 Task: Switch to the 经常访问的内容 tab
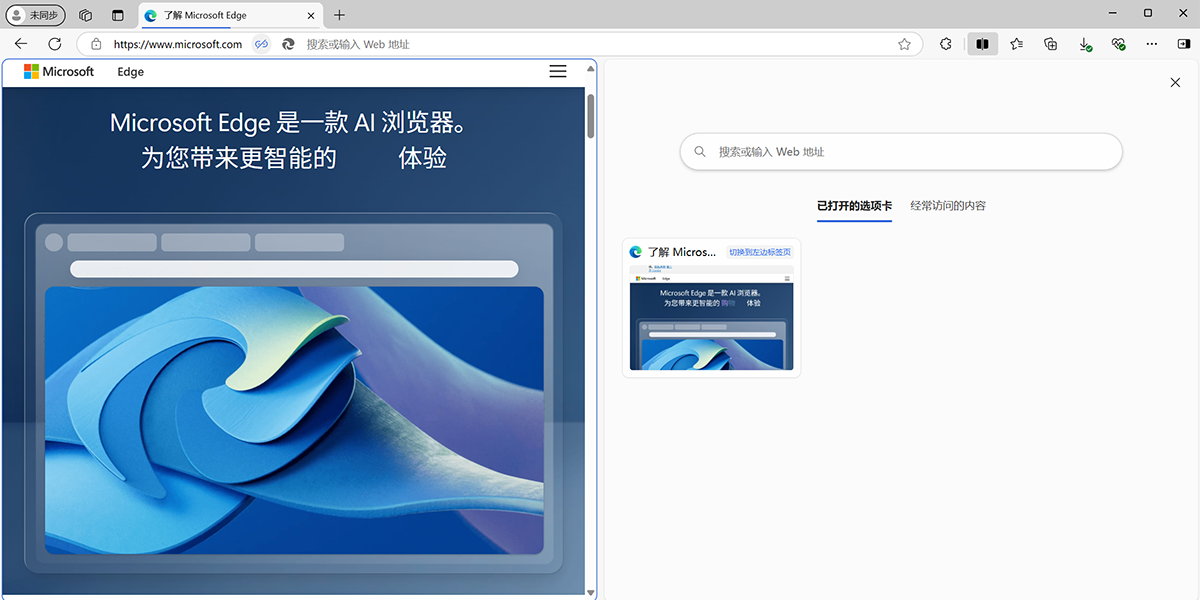coord(948,205)
